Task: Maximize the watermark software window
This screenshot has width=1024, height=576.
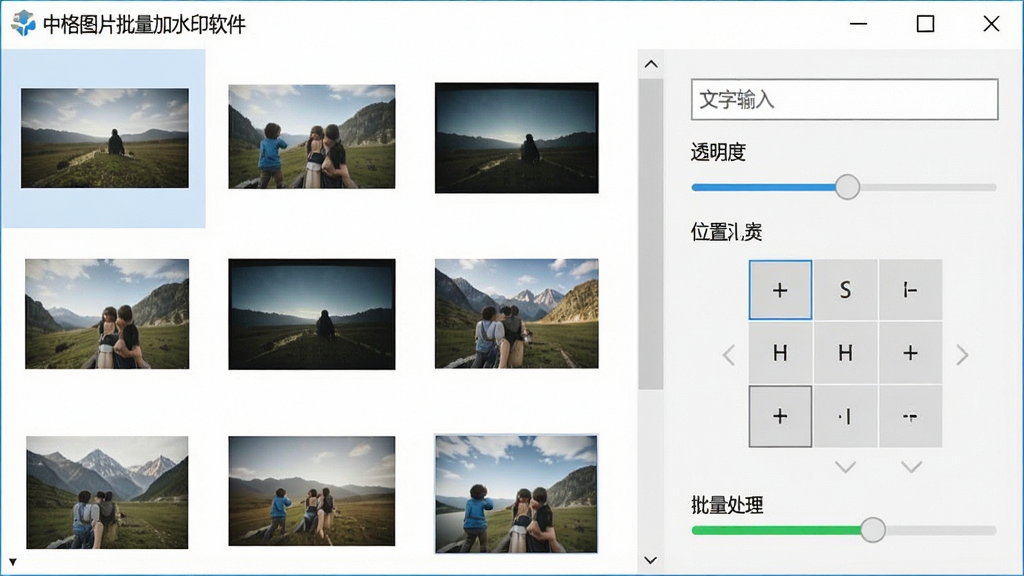Action: (925, 24)
